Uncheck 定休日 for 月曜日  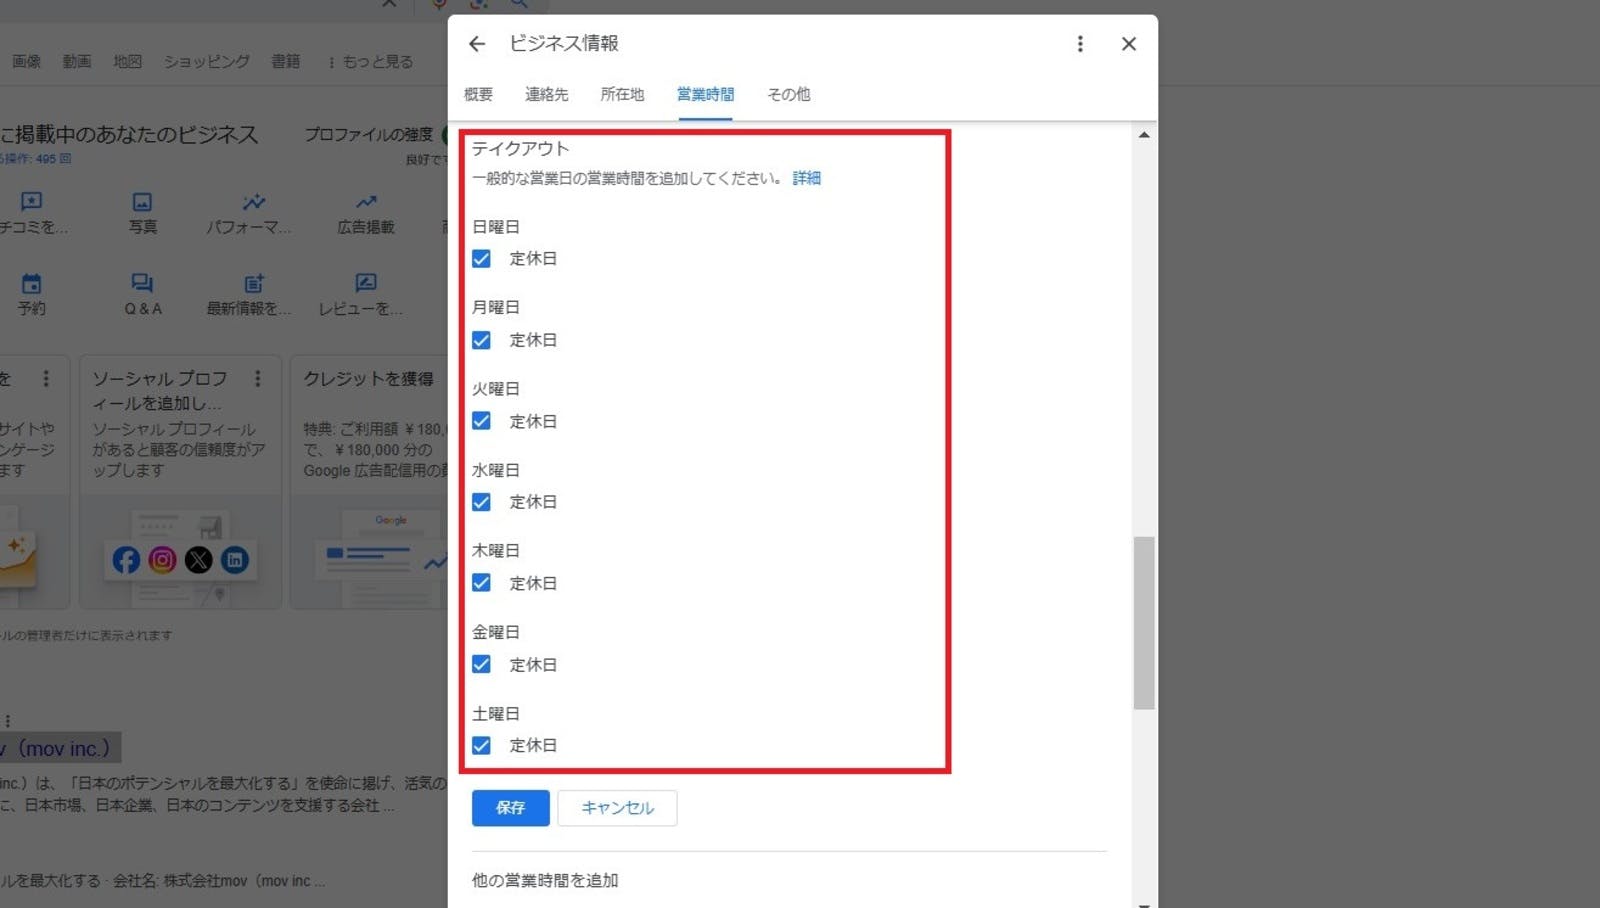tap(481, 340)
